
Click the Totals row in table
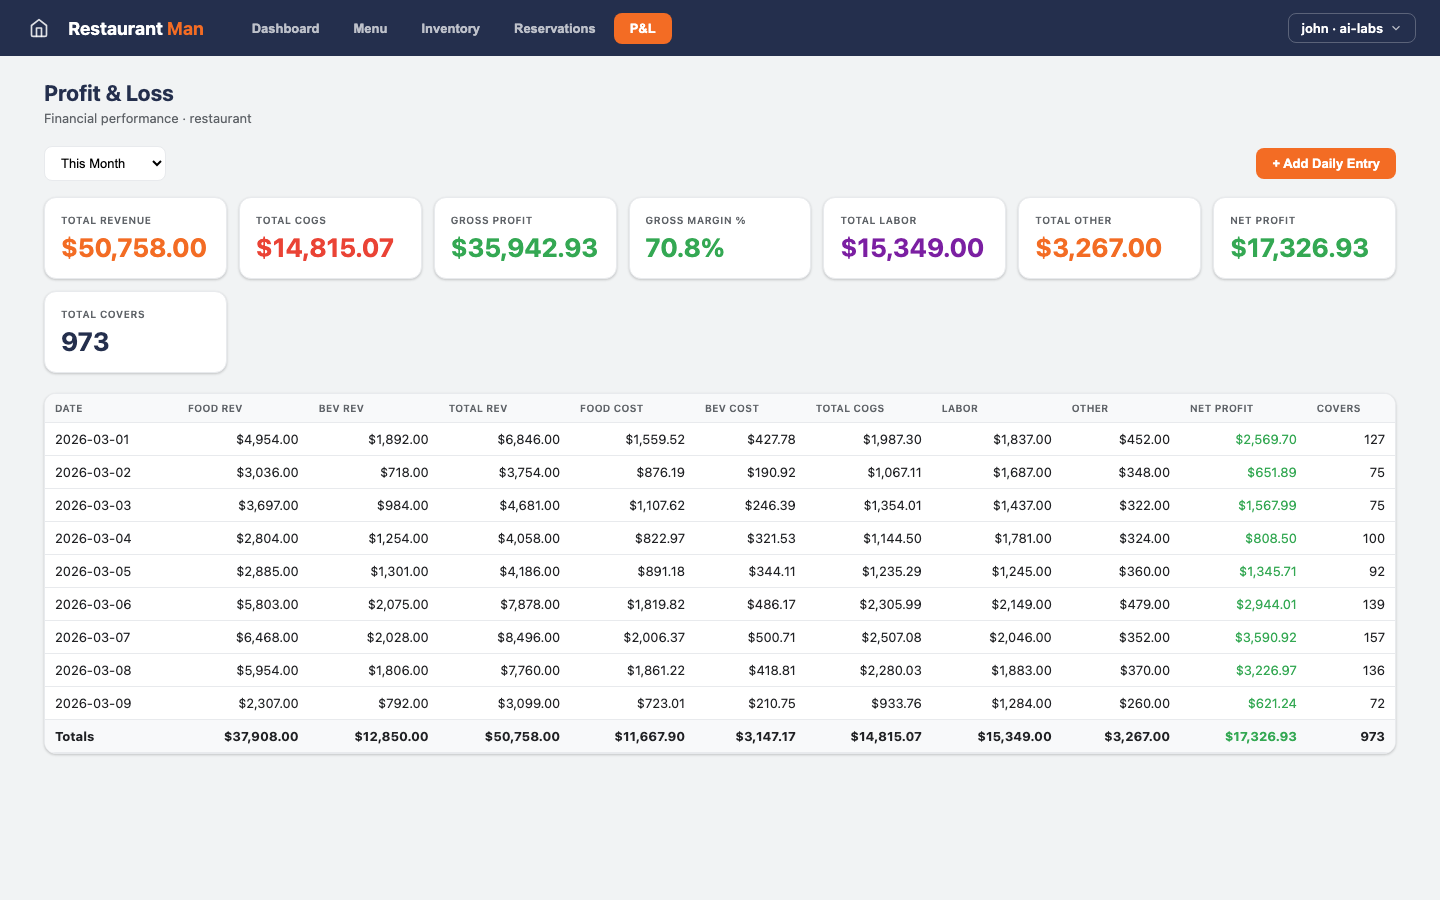click(719, 736)
